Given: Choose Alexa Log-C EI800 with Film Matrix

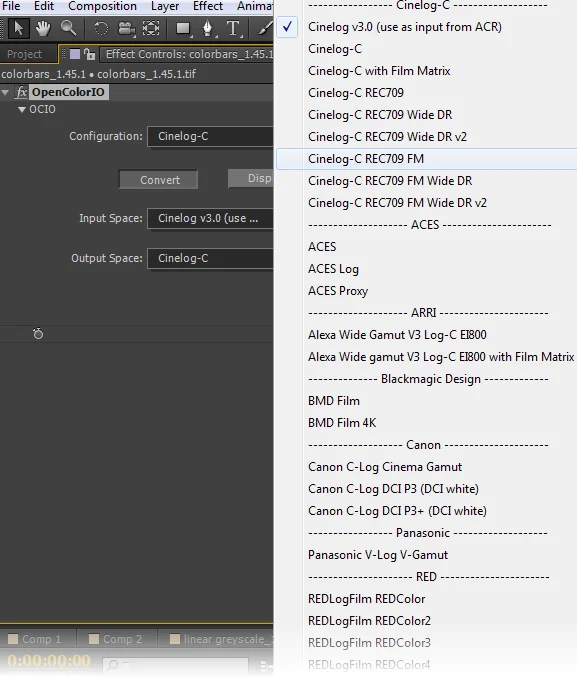Looking at the screenshot, I should (441, 357).
